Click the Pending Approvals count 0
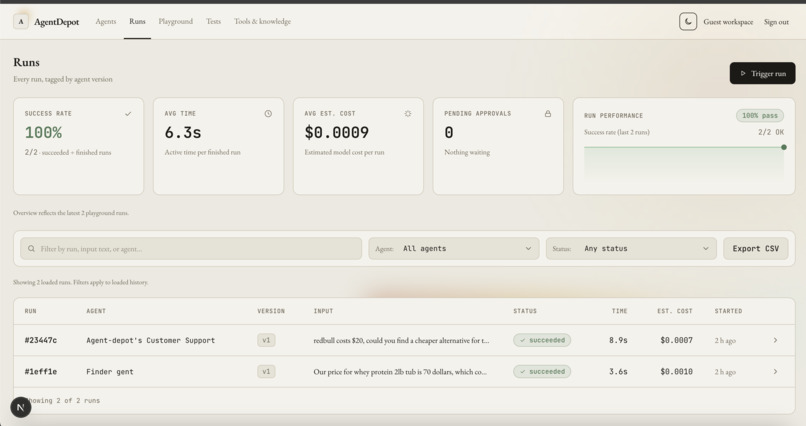Viewport: 806px width, 426px height. tap(449, 133)
